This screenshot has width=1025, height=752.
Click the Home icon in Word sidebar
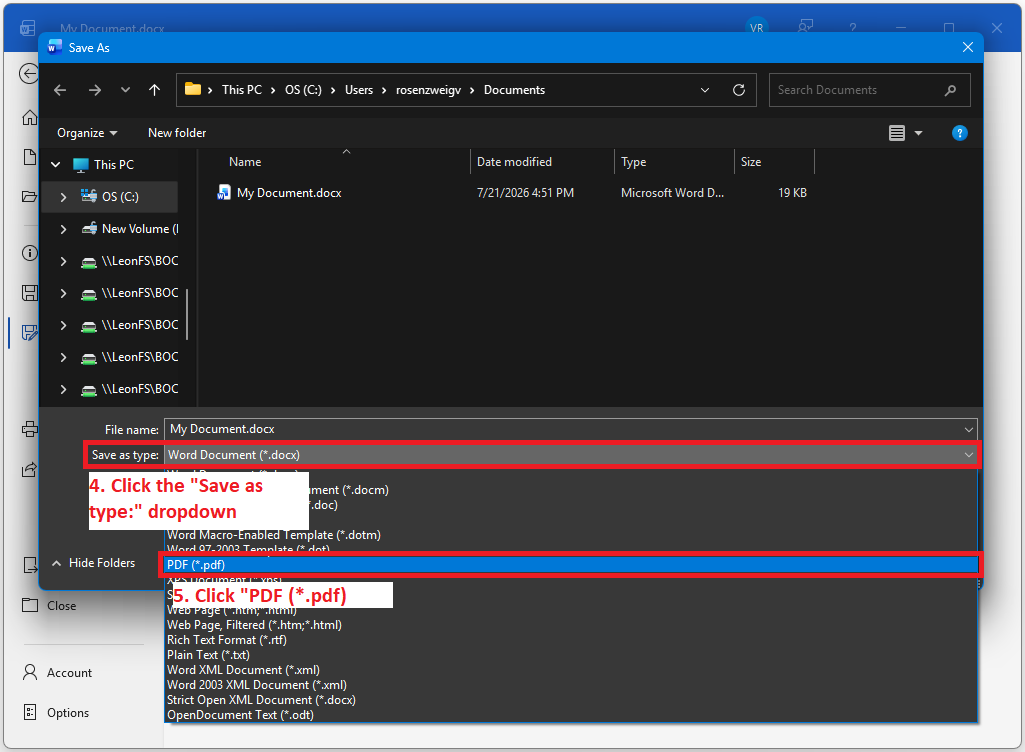point(29,118)
